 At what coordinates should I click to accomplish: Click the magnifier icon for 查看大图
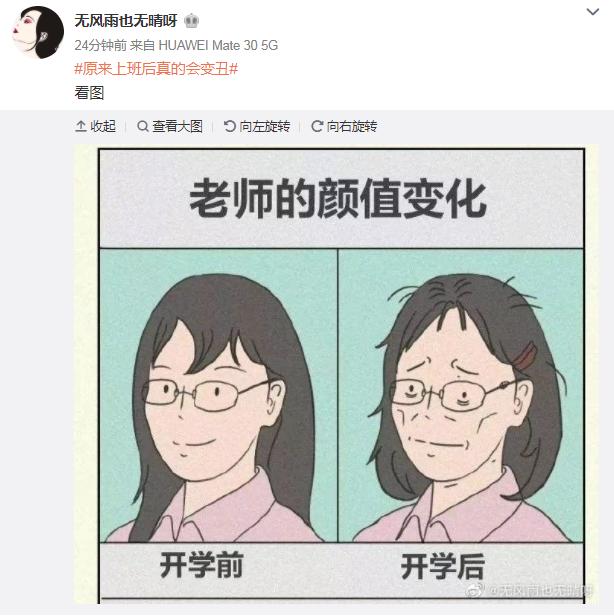click(x=143, y=126)
